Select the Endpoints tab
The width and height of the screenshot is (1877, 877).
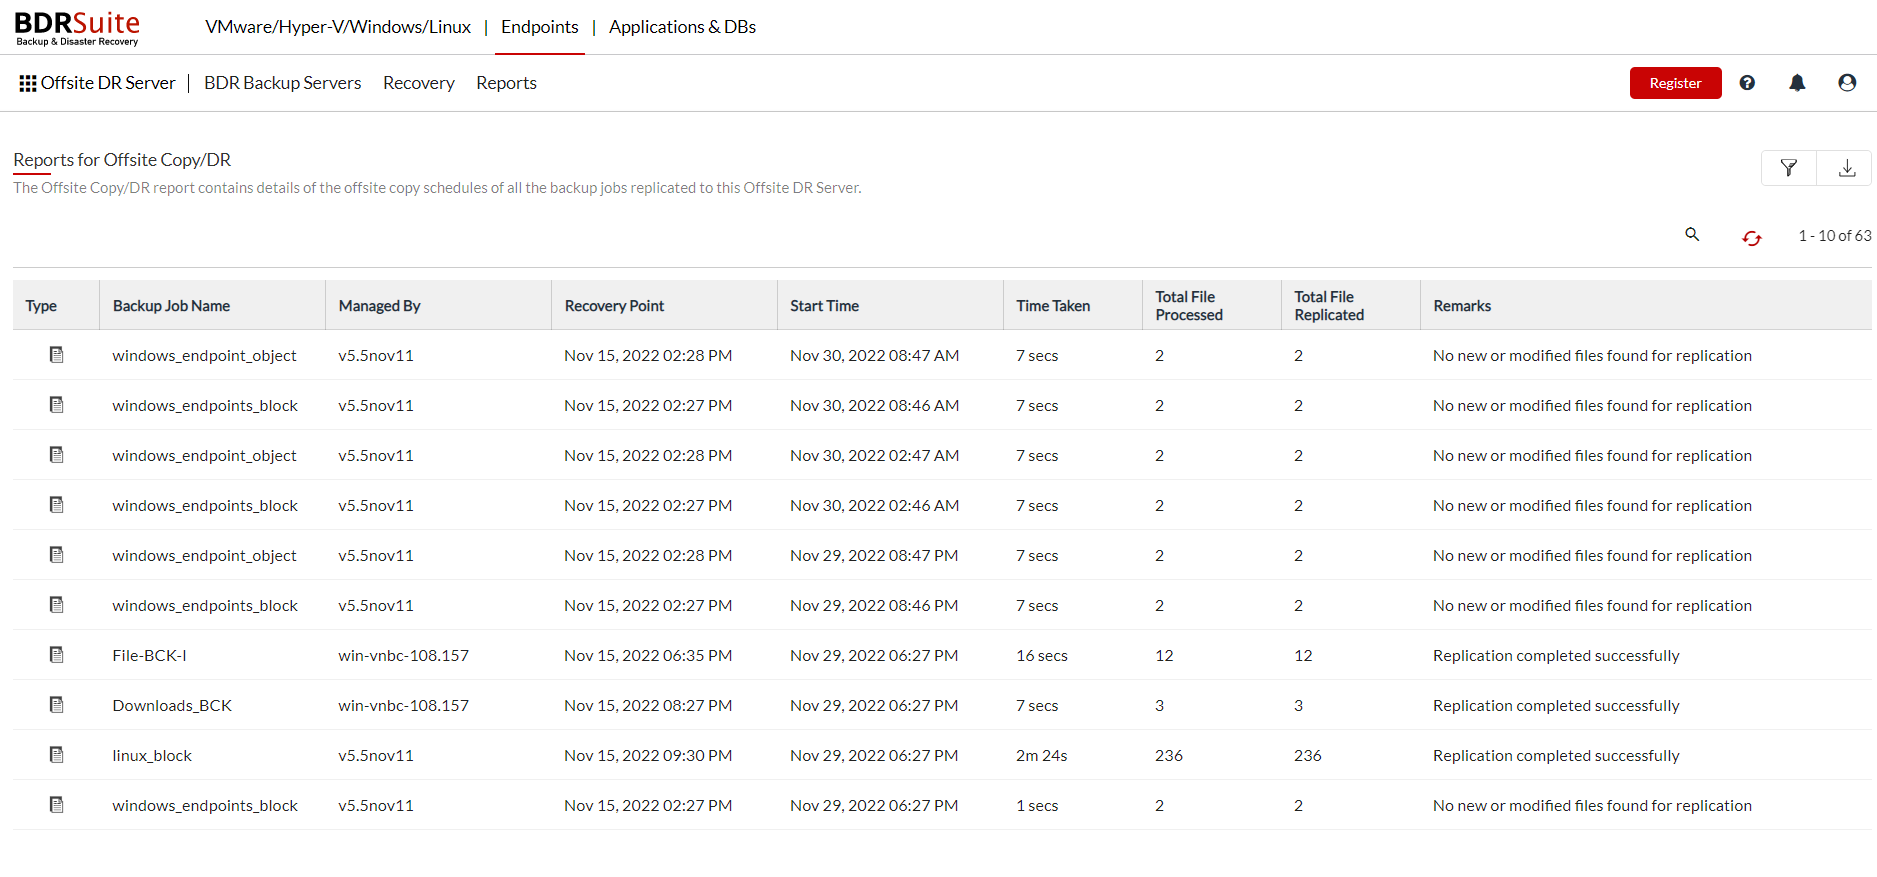(540, 27)
